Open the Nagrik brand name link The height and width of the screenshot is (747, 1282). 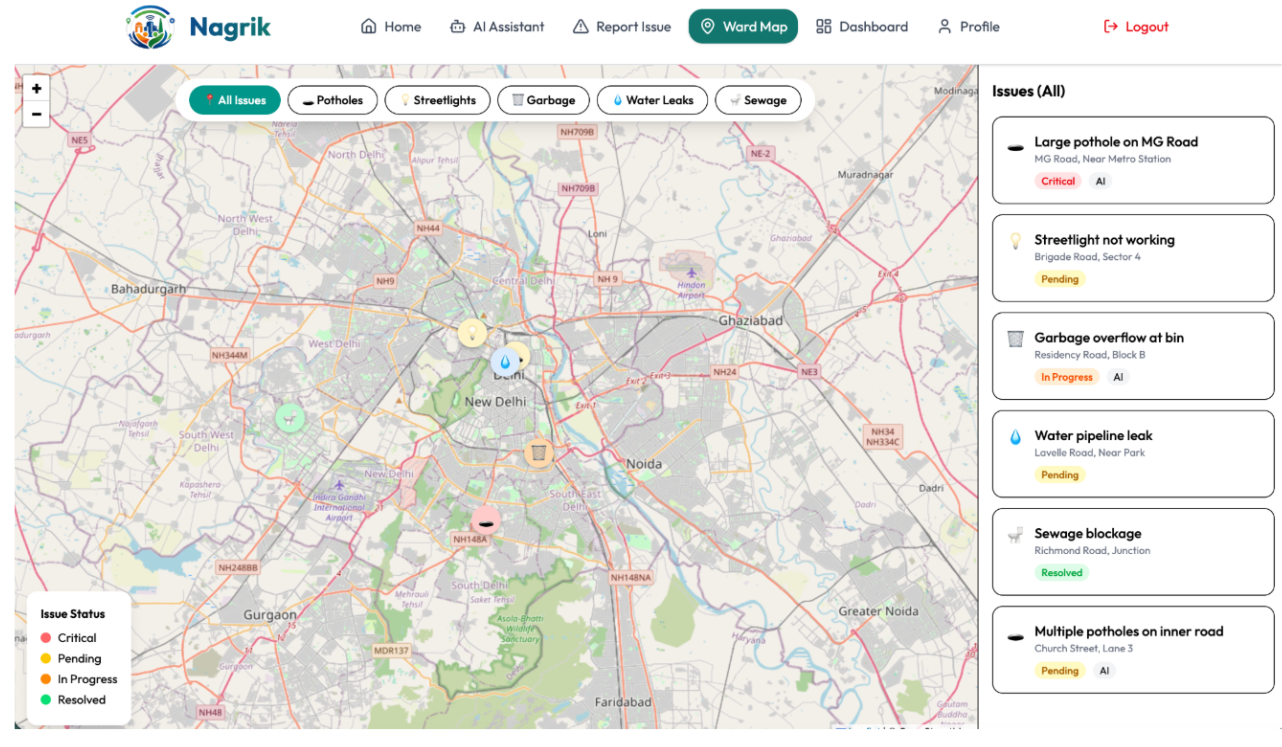230,27
